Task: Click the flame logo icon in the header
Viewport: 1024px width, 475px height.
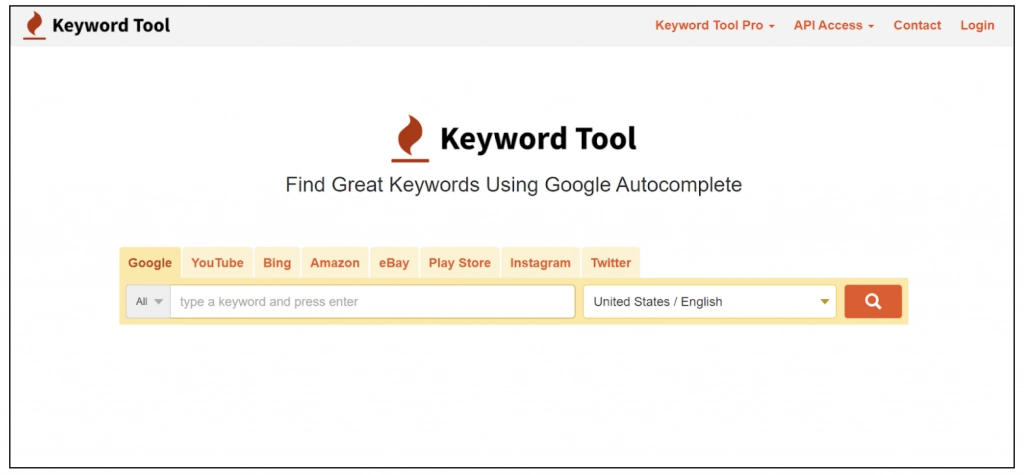Action: coord(35,26)
